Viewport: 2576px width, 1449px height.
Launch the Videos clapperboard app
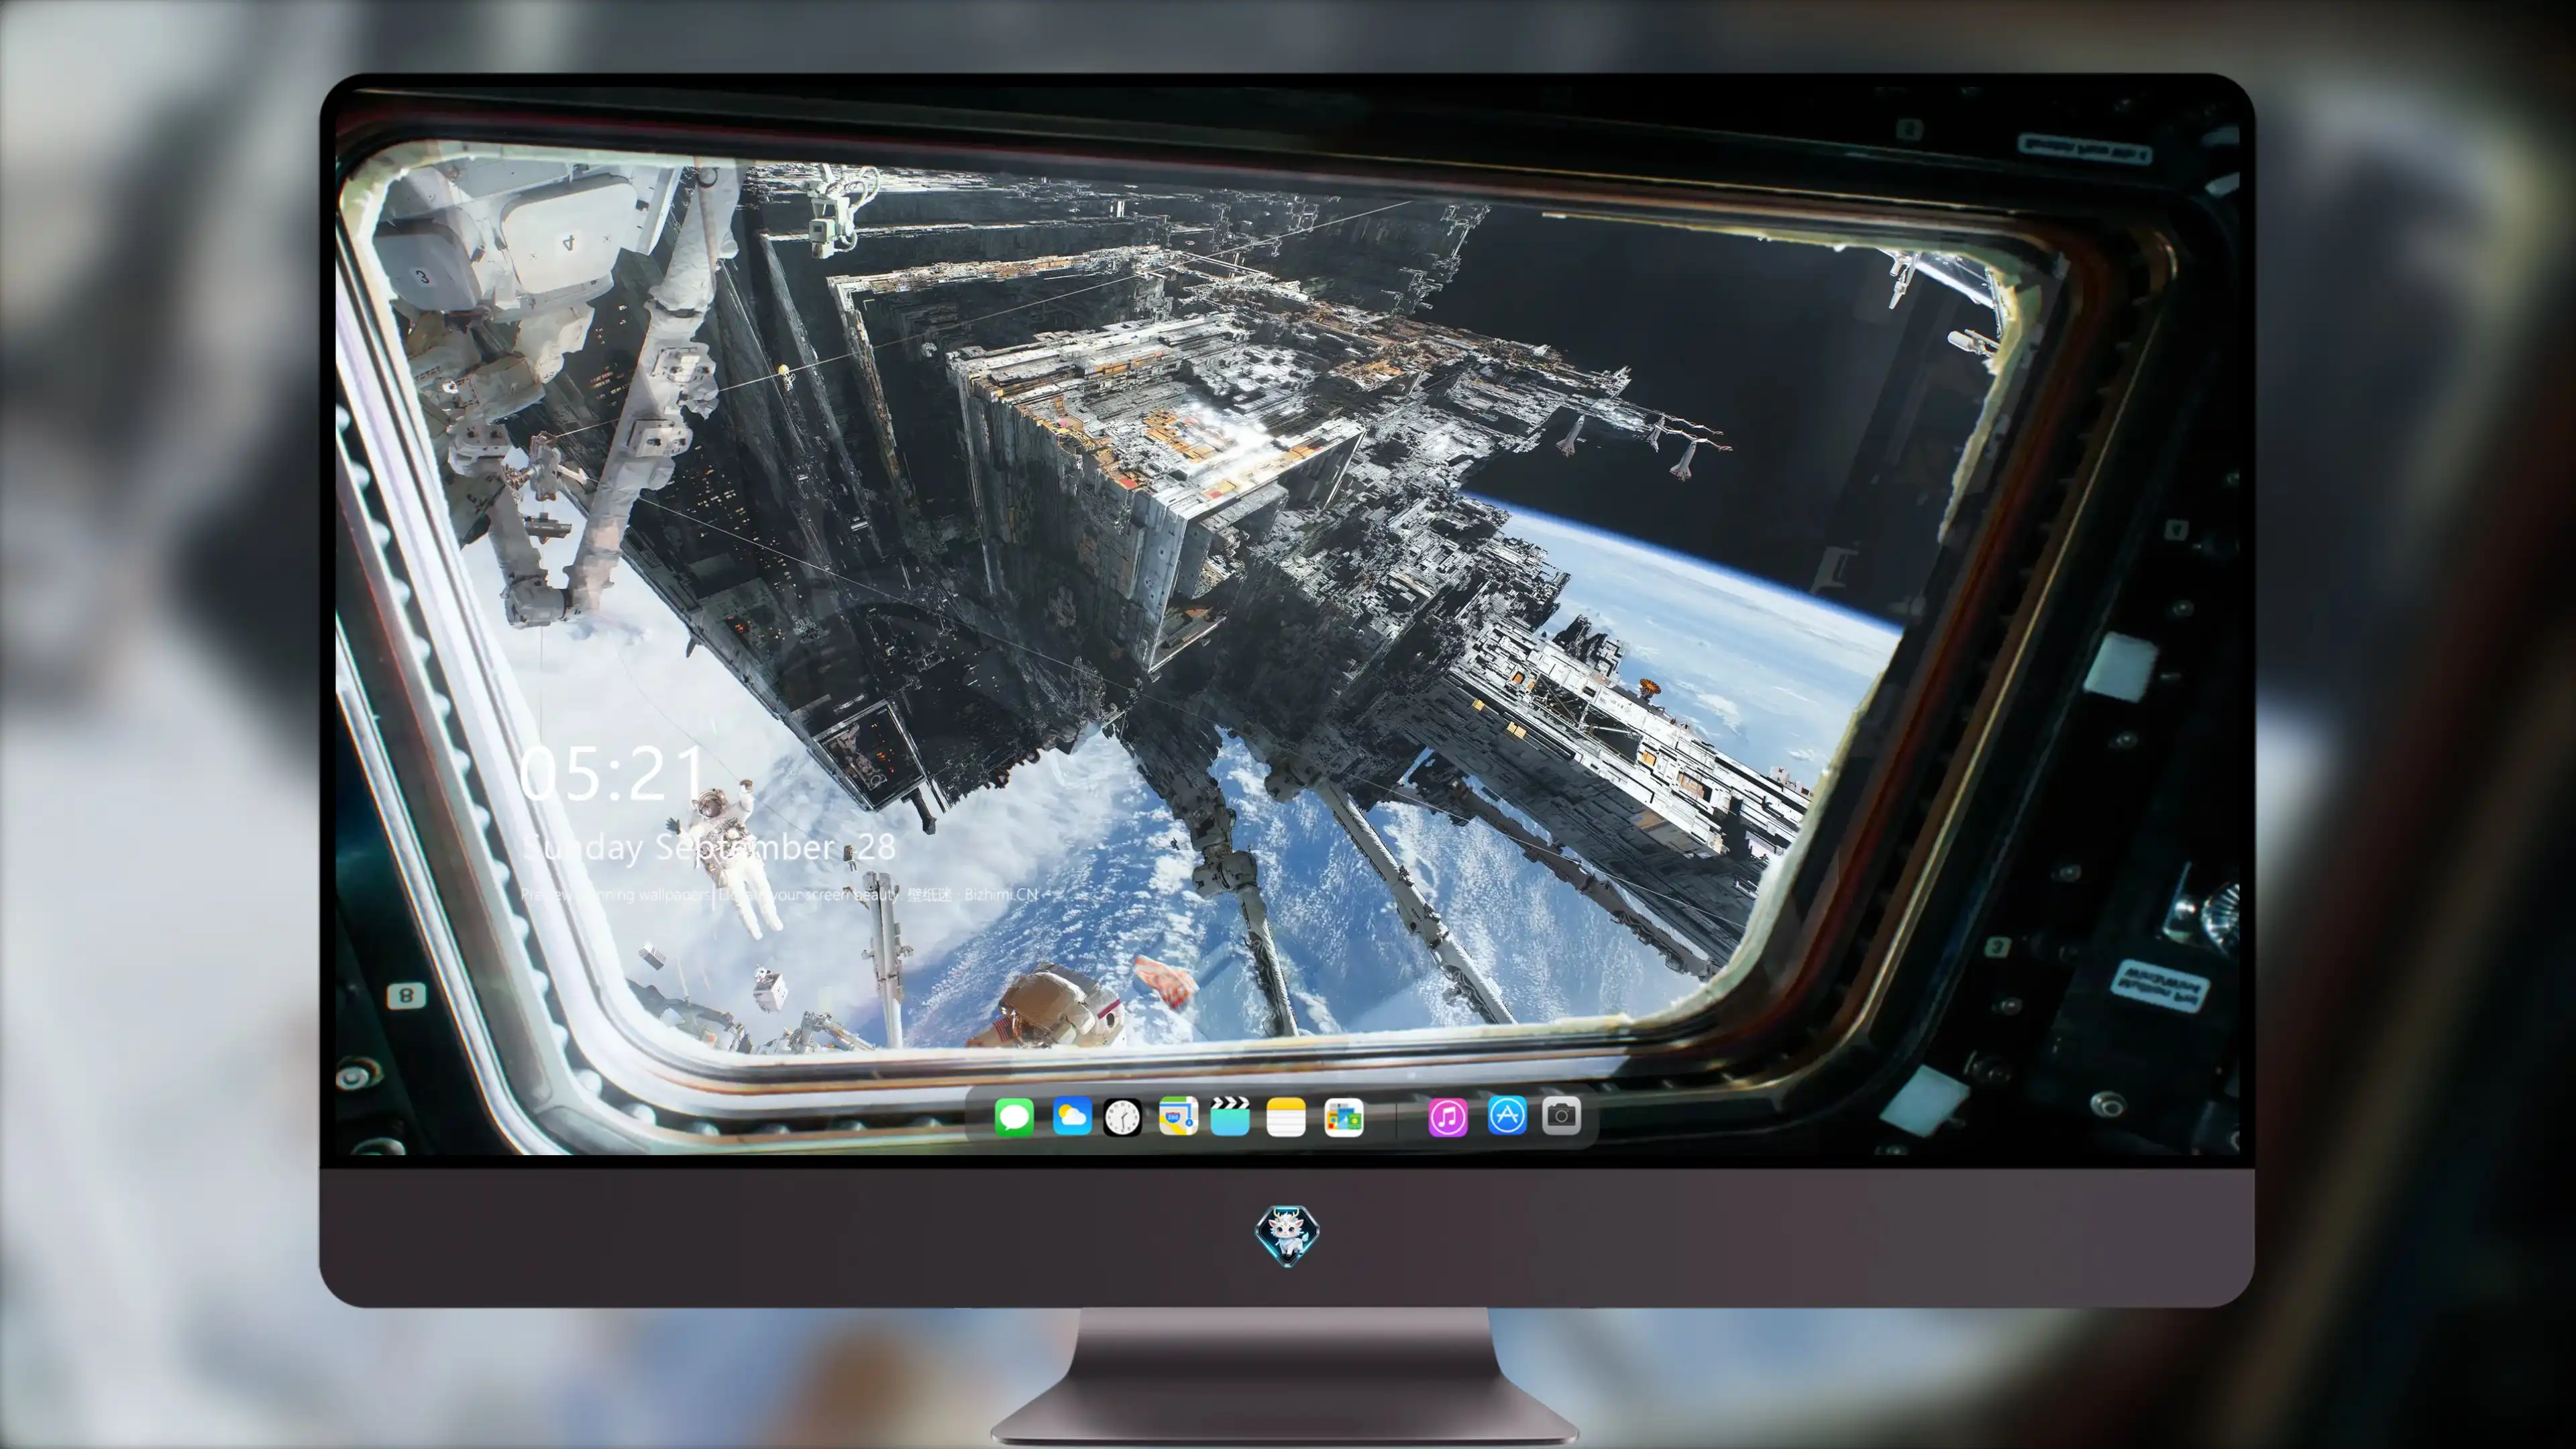point(1230,1116)
